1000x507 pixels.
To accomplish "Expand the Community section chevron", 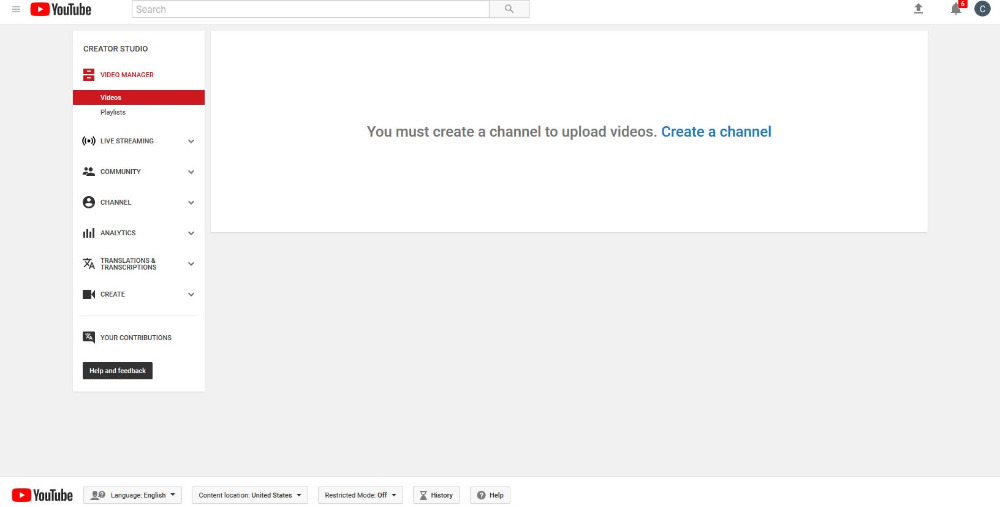I will coord(191,172).
